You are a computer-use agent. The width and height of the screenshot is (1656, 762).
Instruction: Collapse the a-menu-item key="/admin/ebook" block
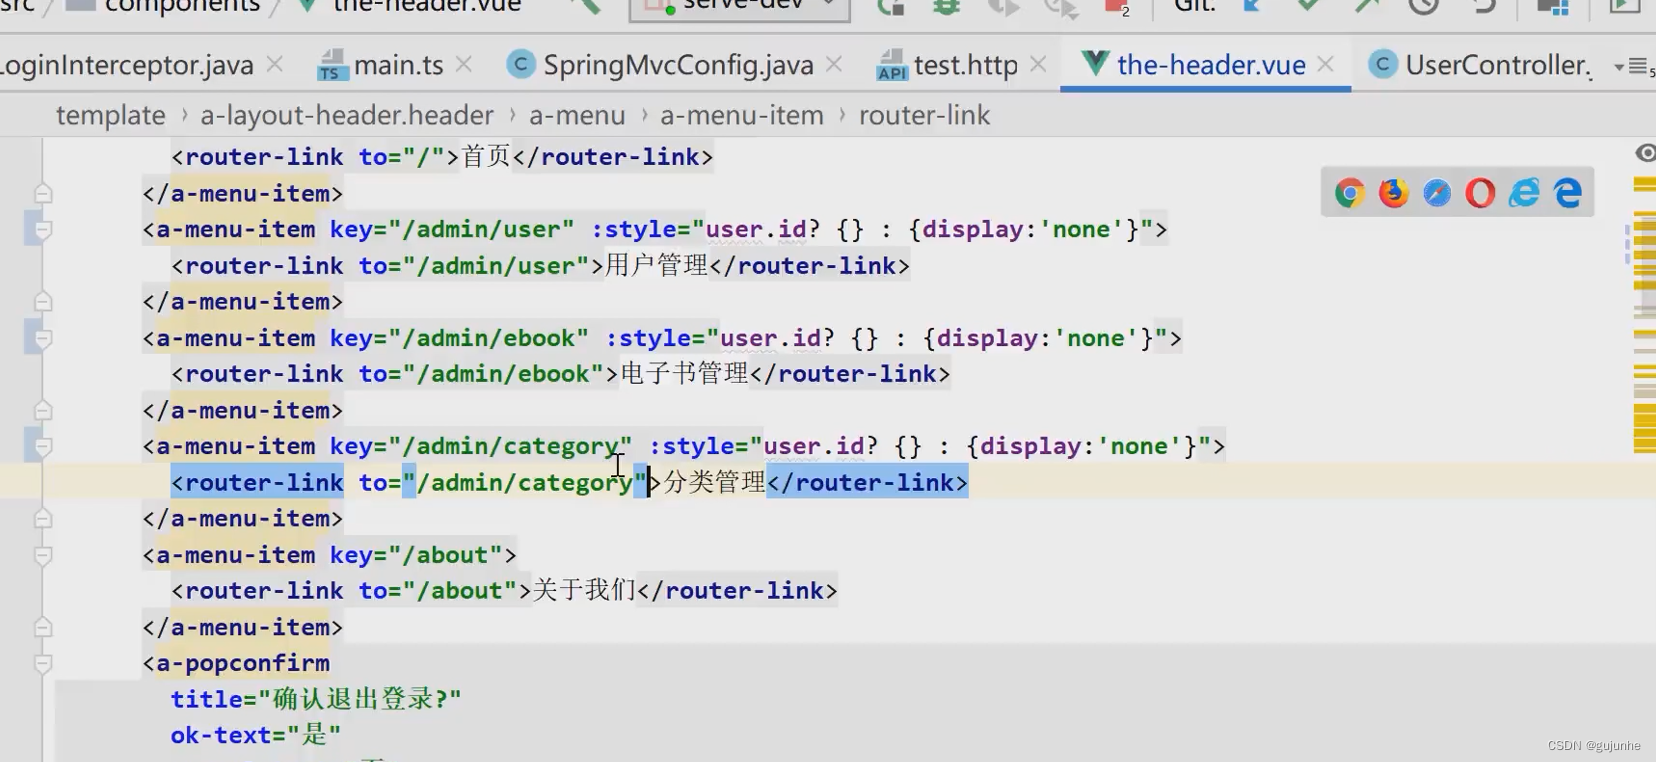click(43, 339)
